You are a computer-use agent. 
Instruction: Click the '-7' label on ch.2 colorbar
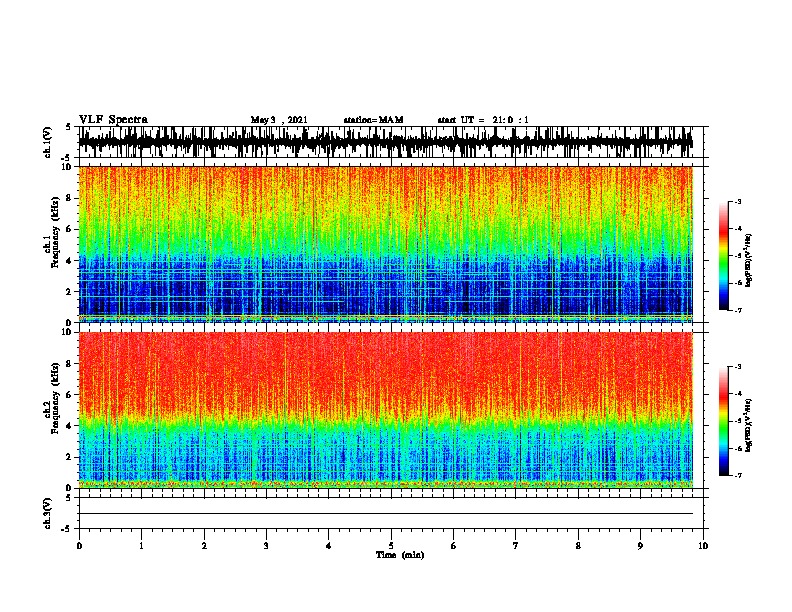pyautogui.click(x=738, y=476)
